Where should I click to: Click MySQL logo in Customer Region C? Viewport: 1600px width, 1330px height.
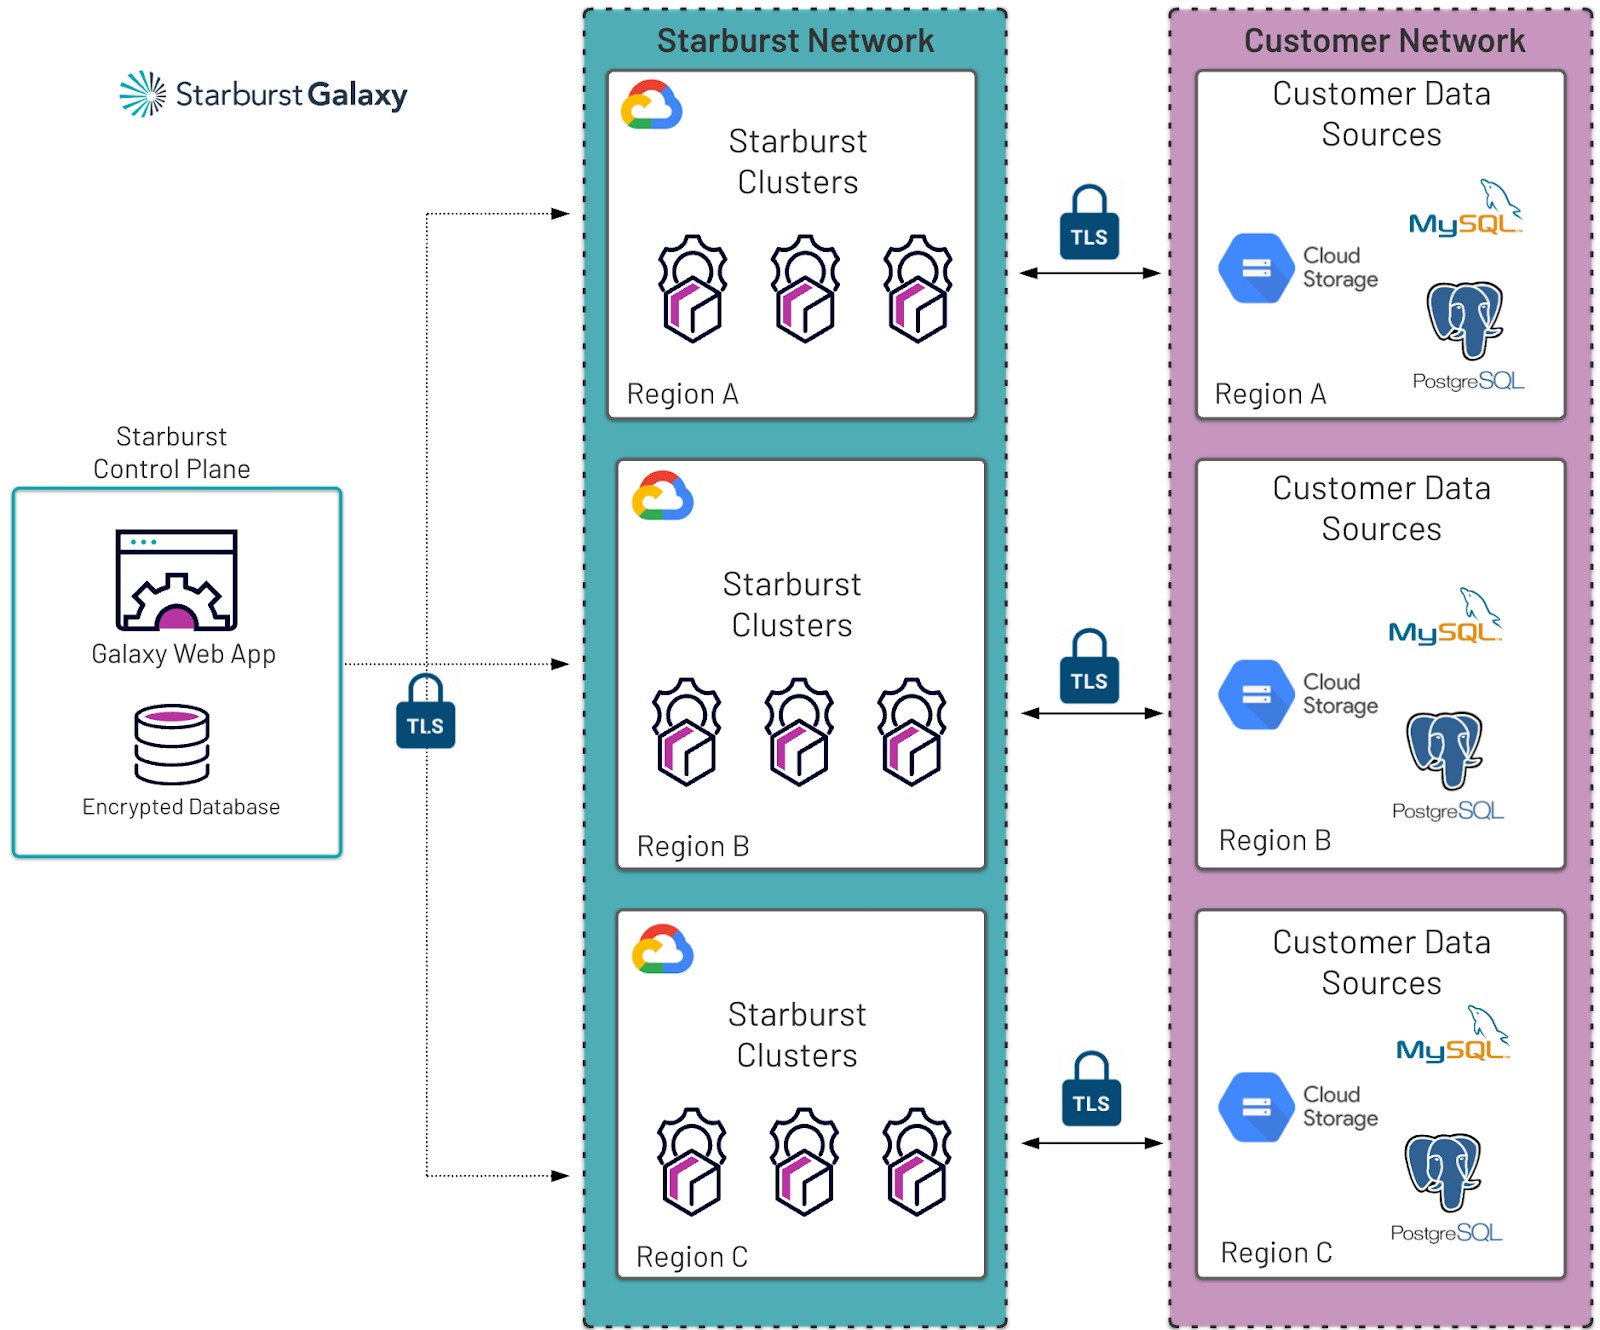pyautogui.click(x=1453, y=1034)
